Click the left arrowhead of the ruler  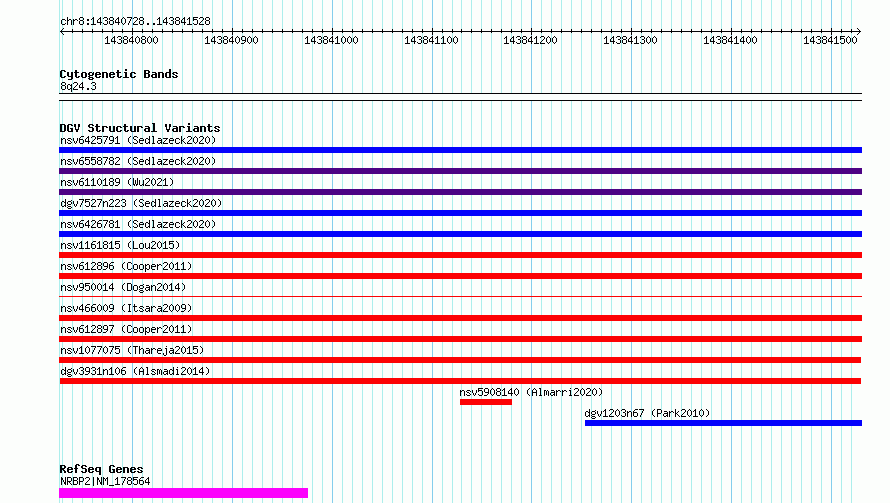(x=62, y=31)
